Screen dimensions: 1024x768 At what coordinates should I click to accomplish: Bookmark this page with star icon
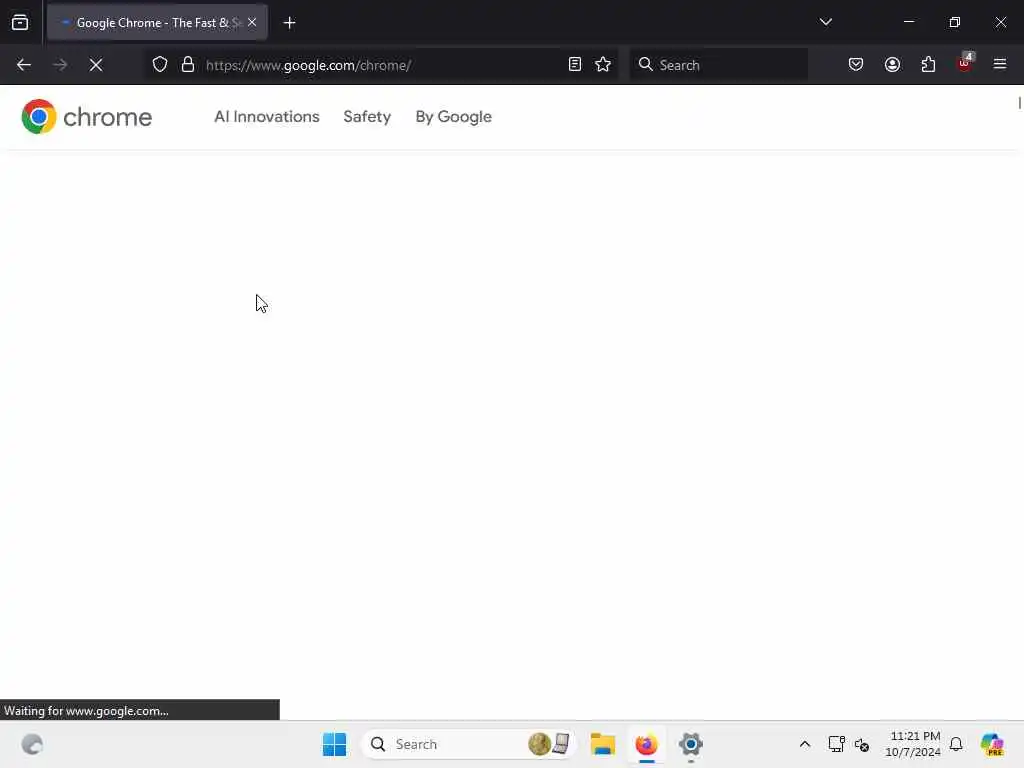pos(603,65)
